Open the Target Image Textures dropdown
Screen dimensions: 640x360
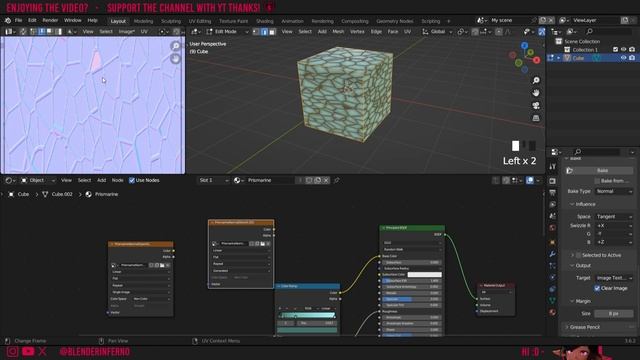(614, 278)
